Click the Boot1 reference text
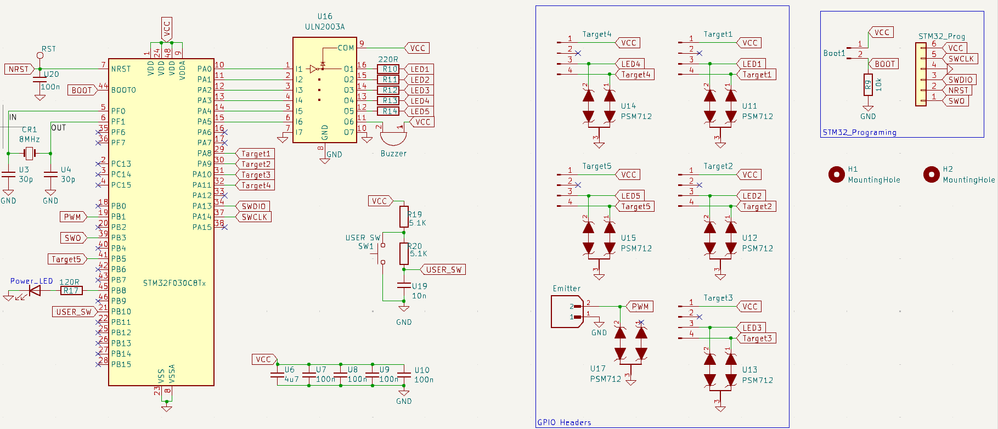The width and height of the screenshot is (998, 429). click(x=834, y=53)
